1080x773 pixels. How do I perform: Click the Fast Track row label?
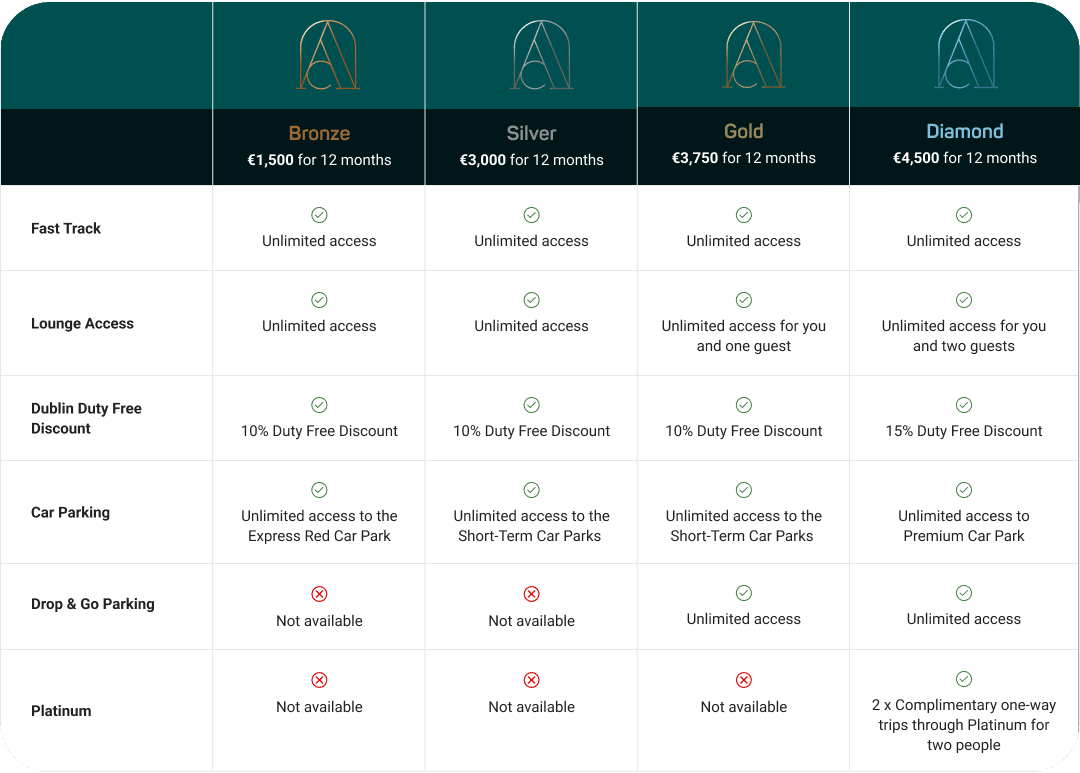66,228
